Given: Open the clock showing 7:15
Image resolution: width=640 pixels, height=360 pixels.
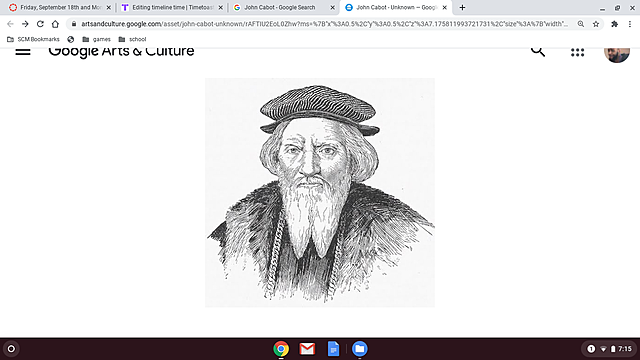Looking at the screenshot, I should (625, 349).
